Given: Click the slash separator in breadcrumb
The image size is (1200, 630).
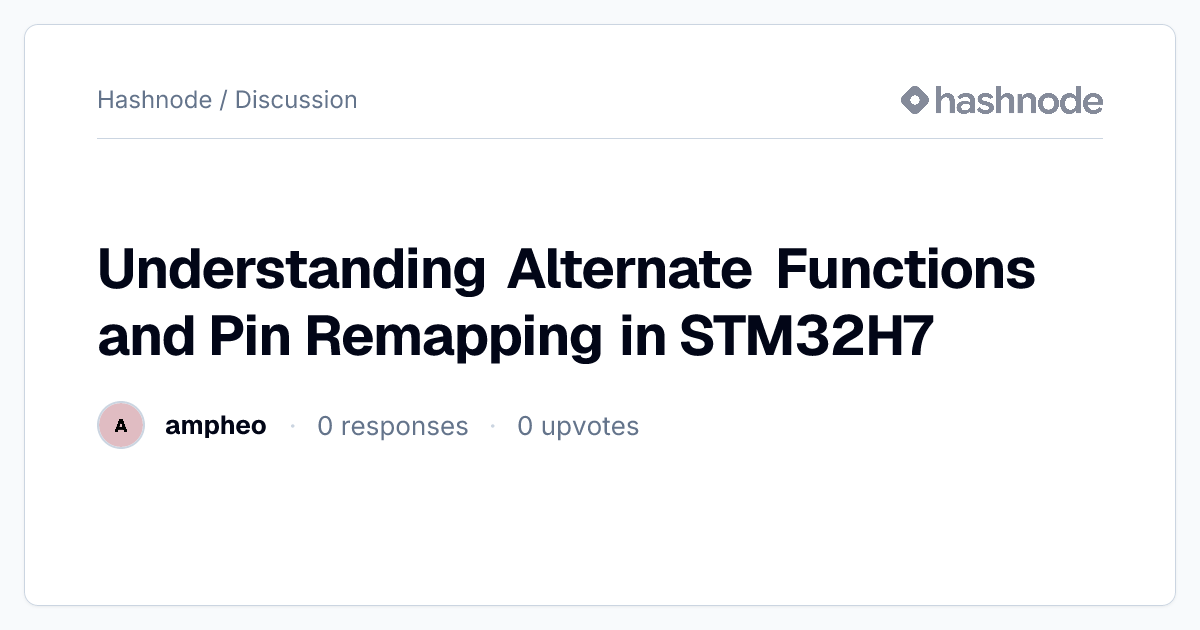Looking at the screenshot, I should [224, 100].
